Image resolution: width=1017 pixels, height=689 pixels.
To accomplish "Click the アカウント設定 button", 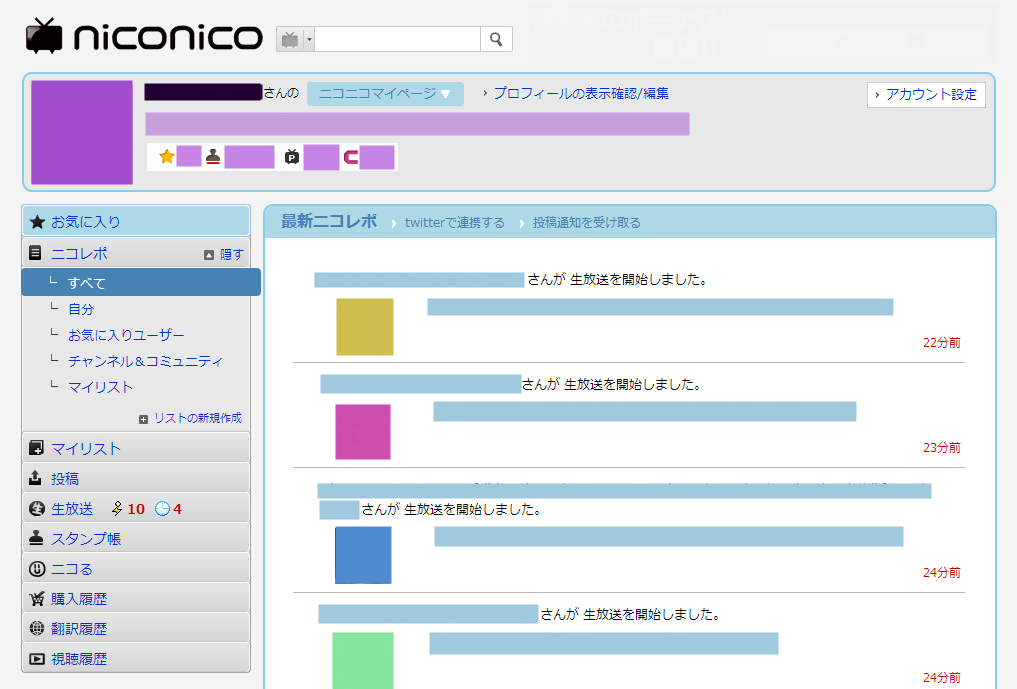I will pos(926,95).
